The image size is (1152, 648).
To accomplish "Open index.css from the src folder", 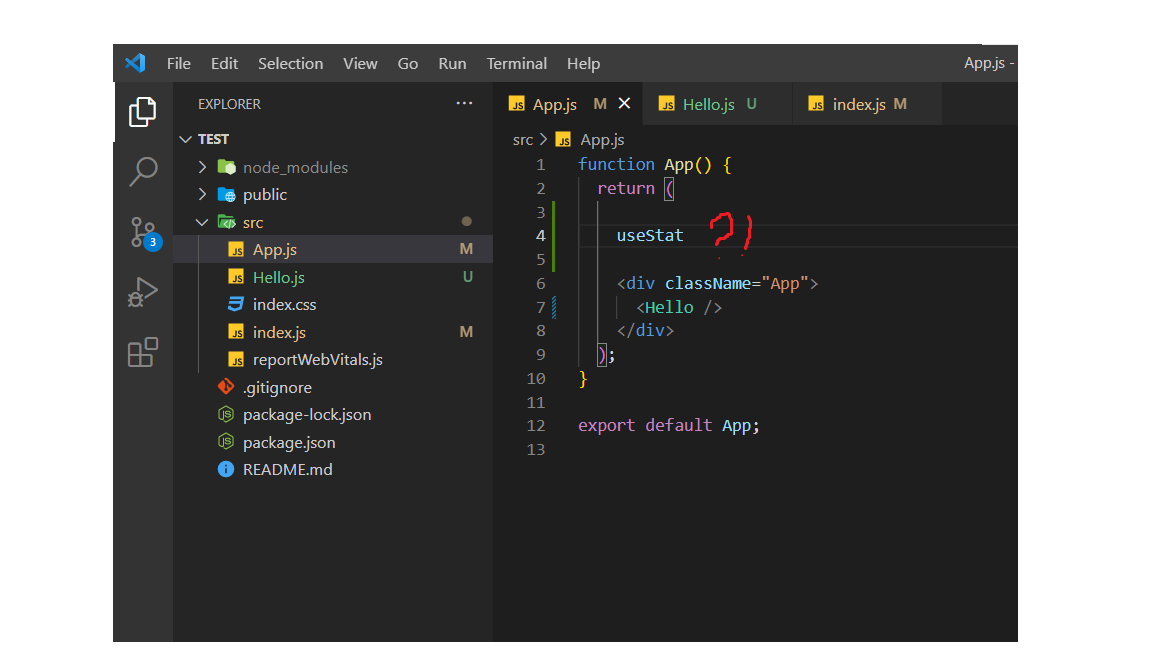I will pos(284,304).
